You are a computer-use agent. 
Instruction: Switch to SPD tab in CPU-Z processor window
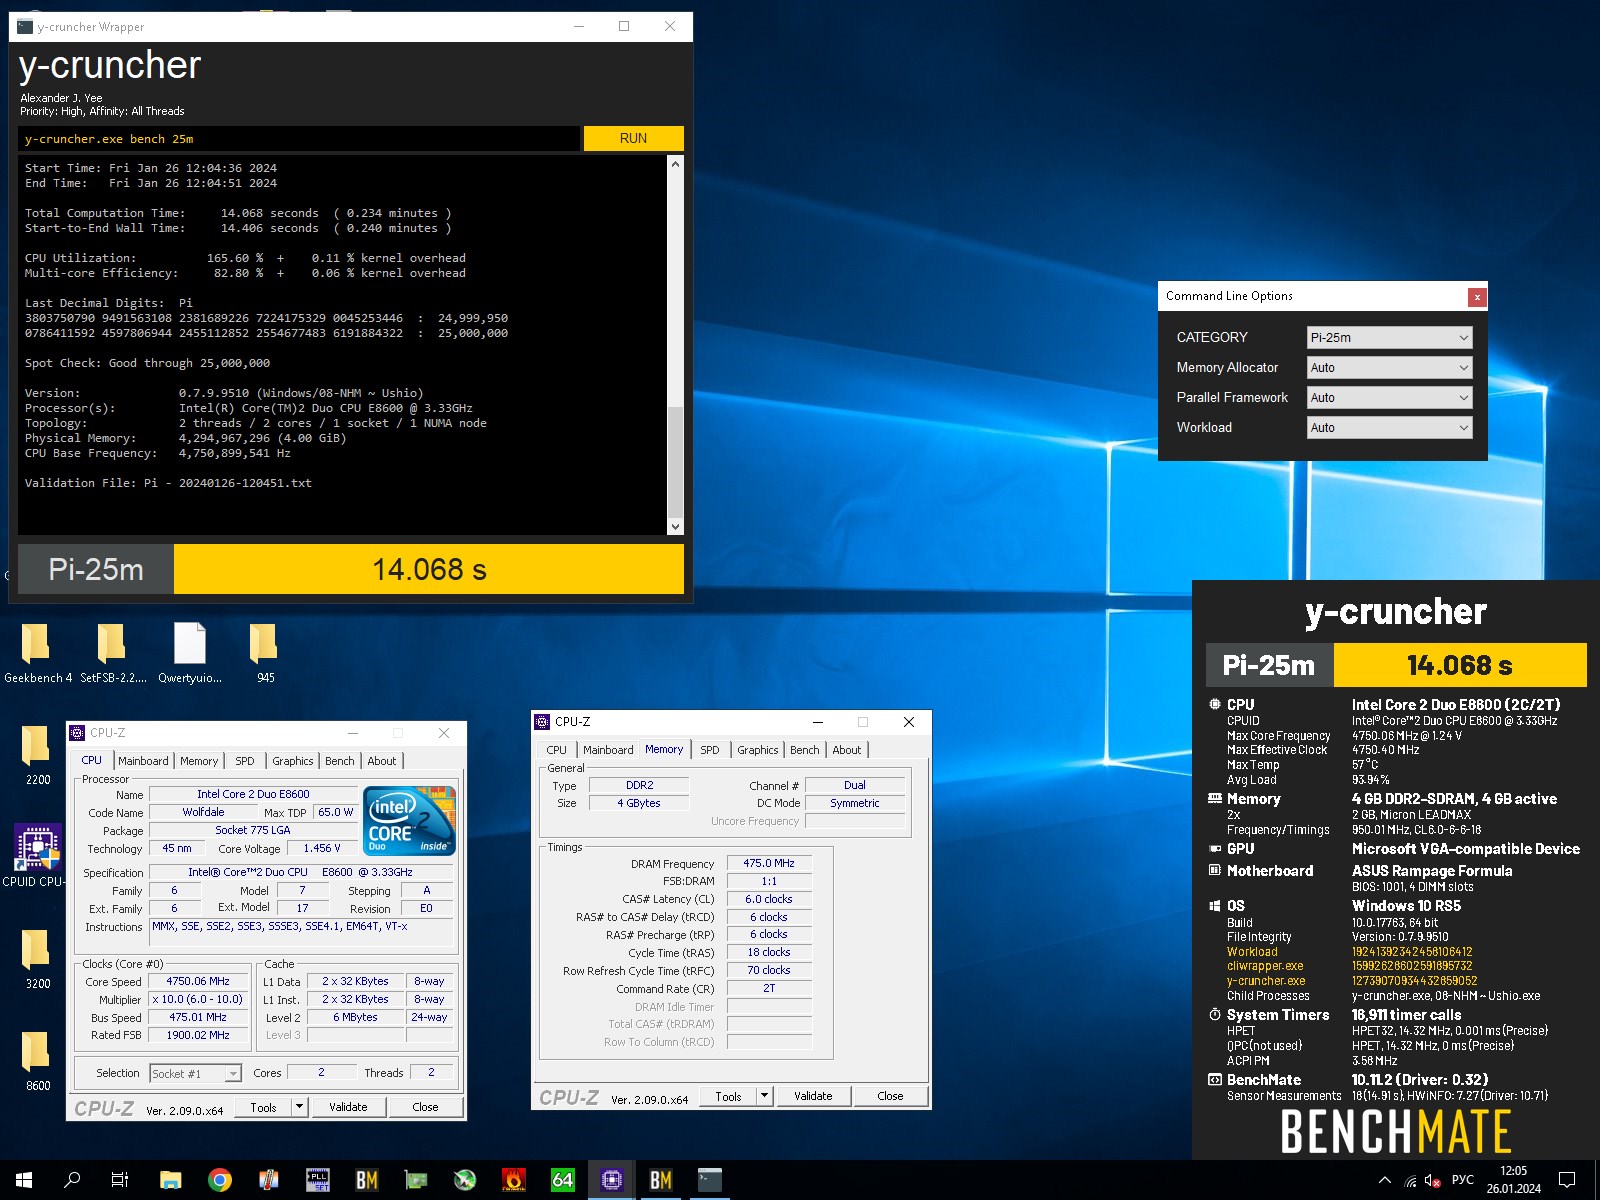pyautogui.click(x=244, y=761)
